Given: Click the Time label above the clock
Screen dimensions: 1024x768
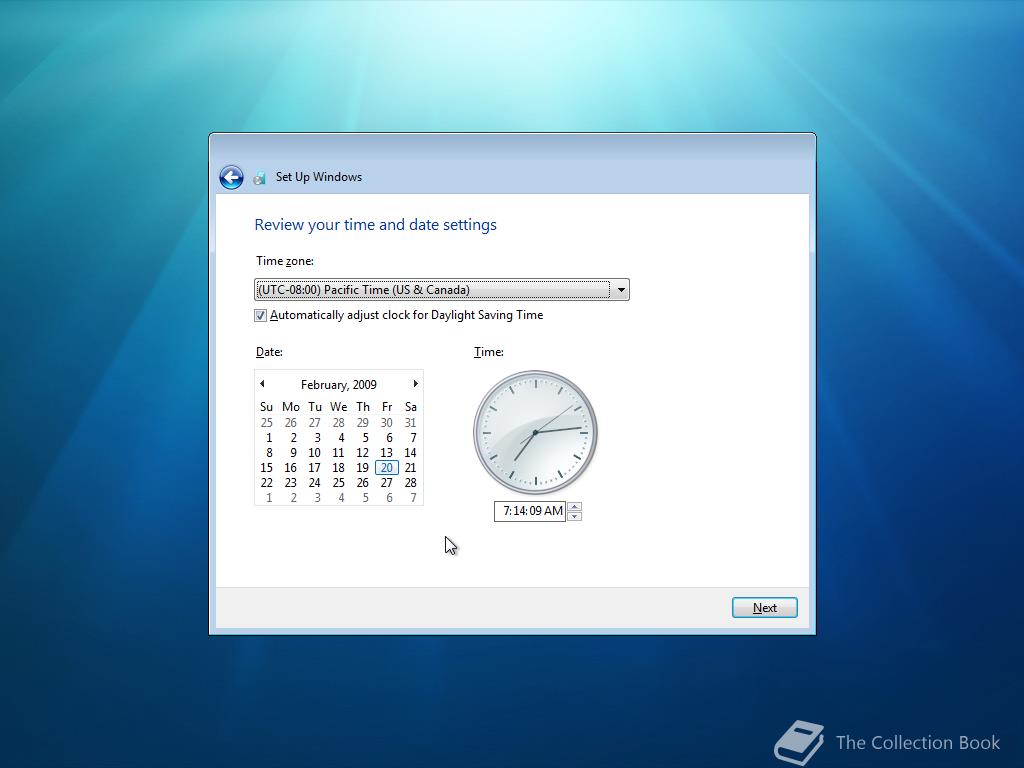Looking at the screenshot, I should click(x=488, y=351).
